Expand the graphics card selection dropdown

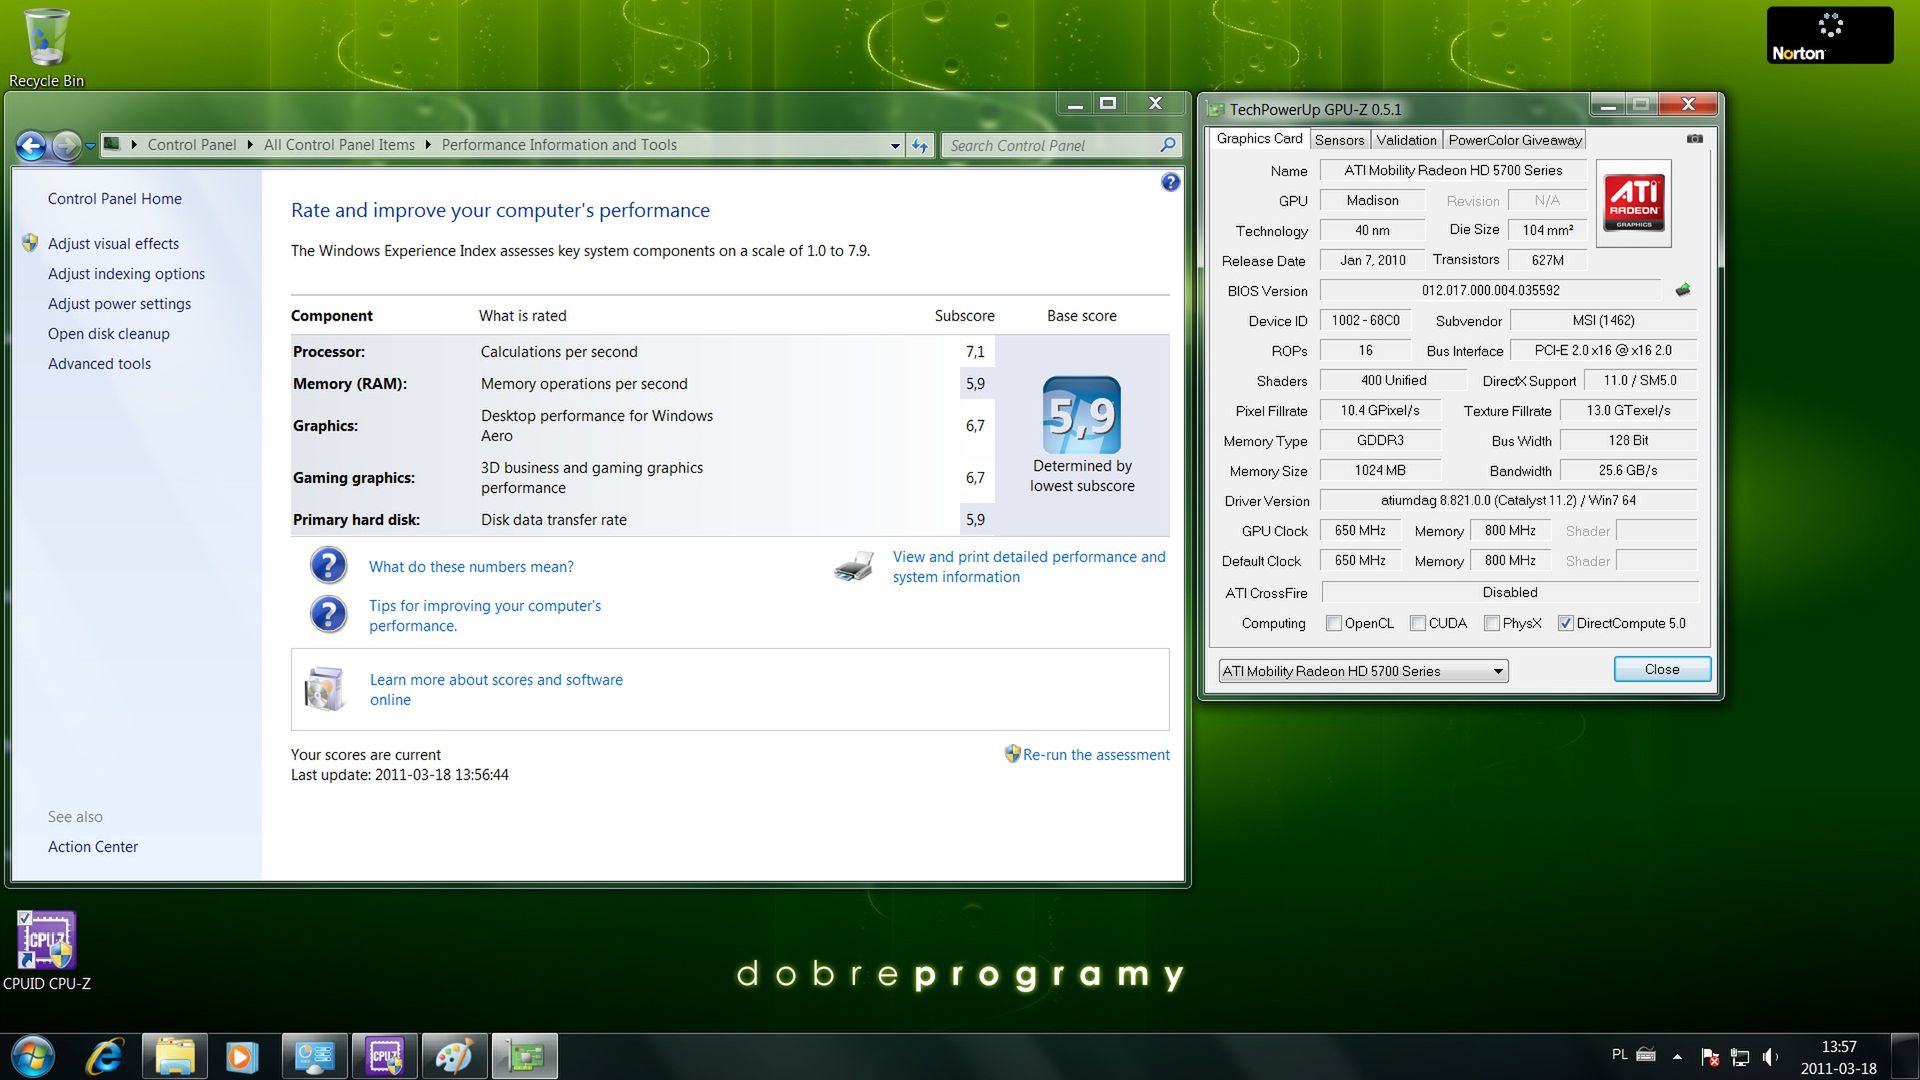pyautogui.click(x=1498, y=671)
